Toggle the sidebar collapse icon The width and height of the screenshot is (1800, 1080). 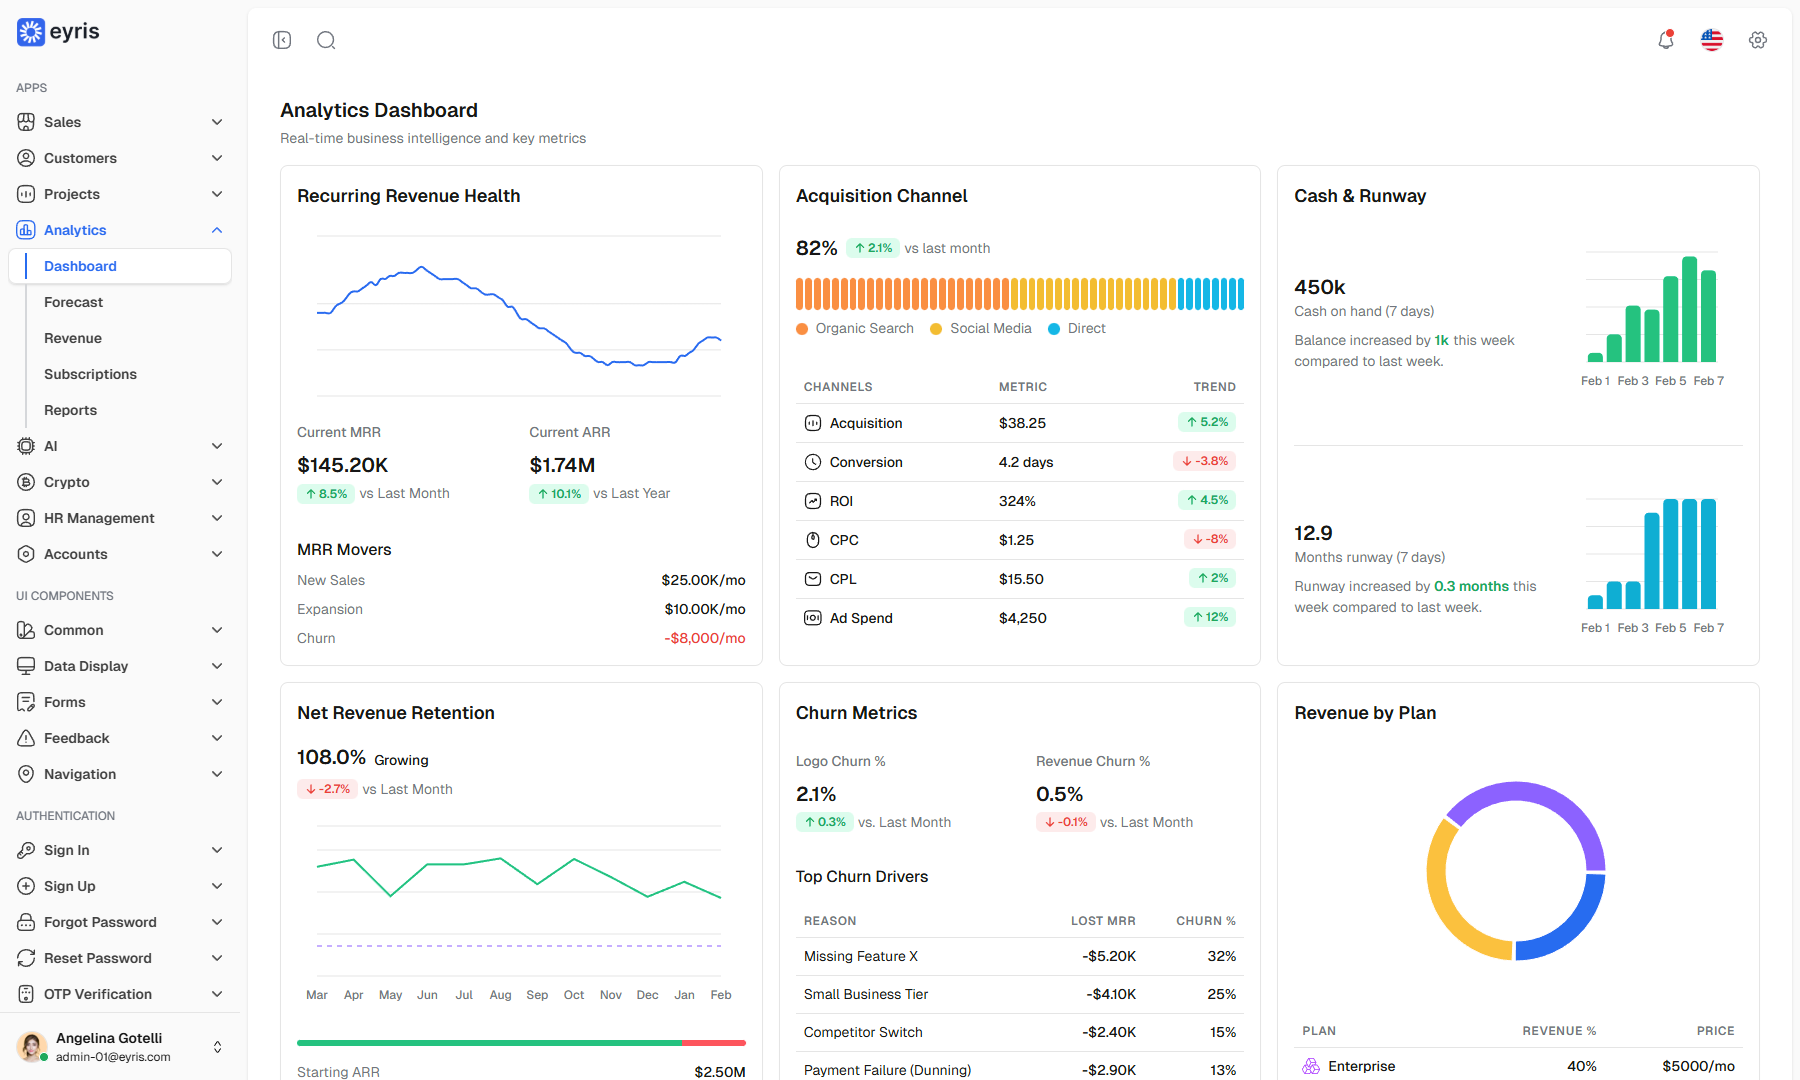click(x=282, y=40)
